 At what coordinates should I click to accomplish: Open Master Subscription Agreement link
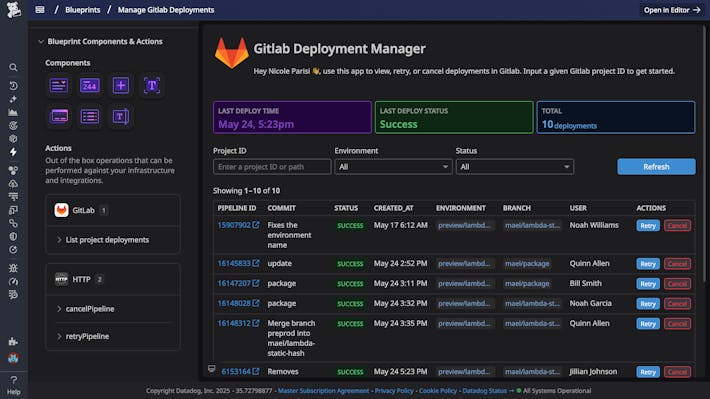[x=323, y=391]
